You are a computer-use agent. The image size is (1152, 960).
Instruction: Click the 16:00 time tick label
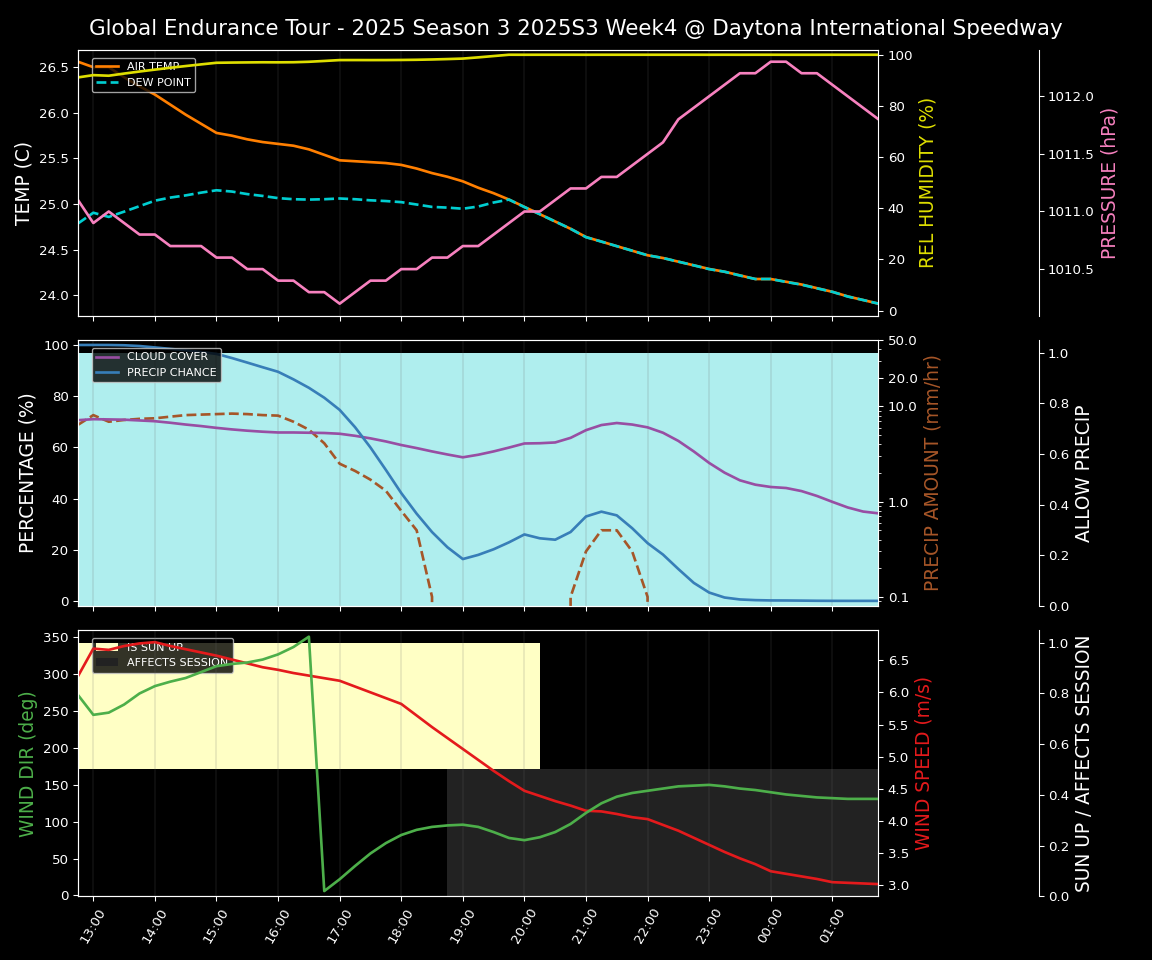[x=276, y=926]
